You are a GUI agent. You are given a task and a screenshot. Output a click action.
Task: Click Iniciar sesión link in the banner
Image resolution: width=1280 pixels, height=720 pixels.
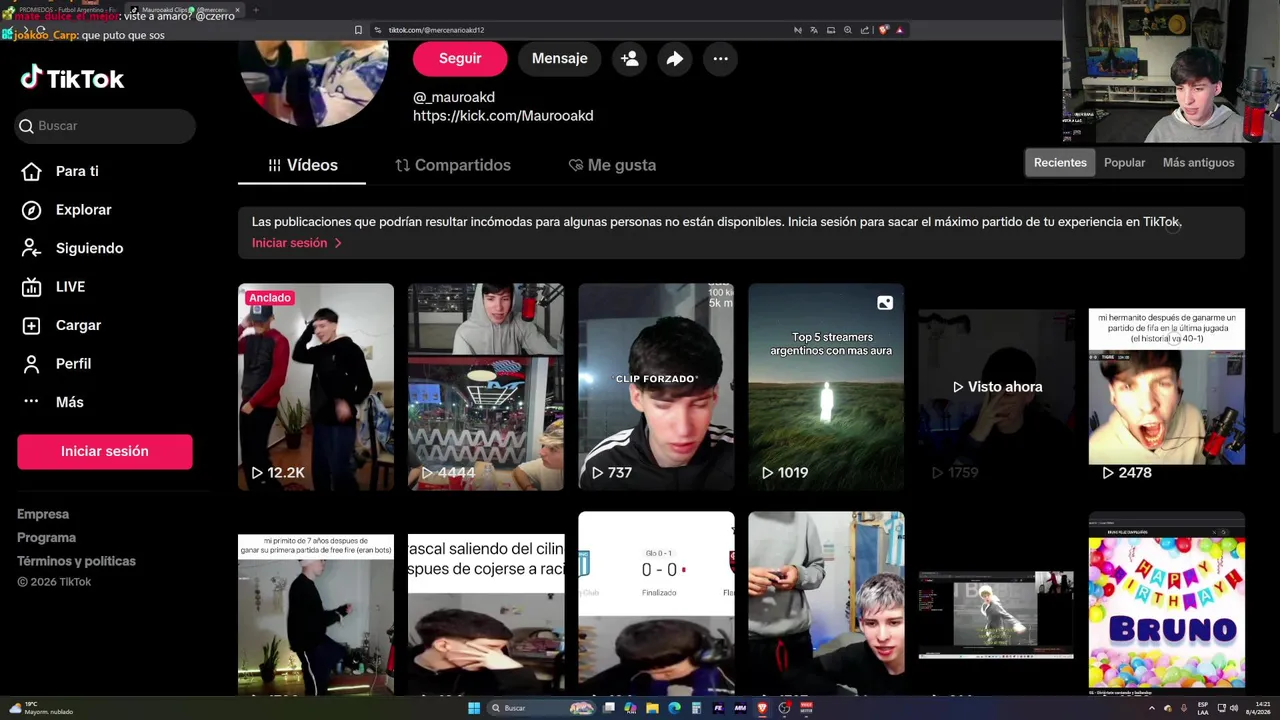click(296, 243)
